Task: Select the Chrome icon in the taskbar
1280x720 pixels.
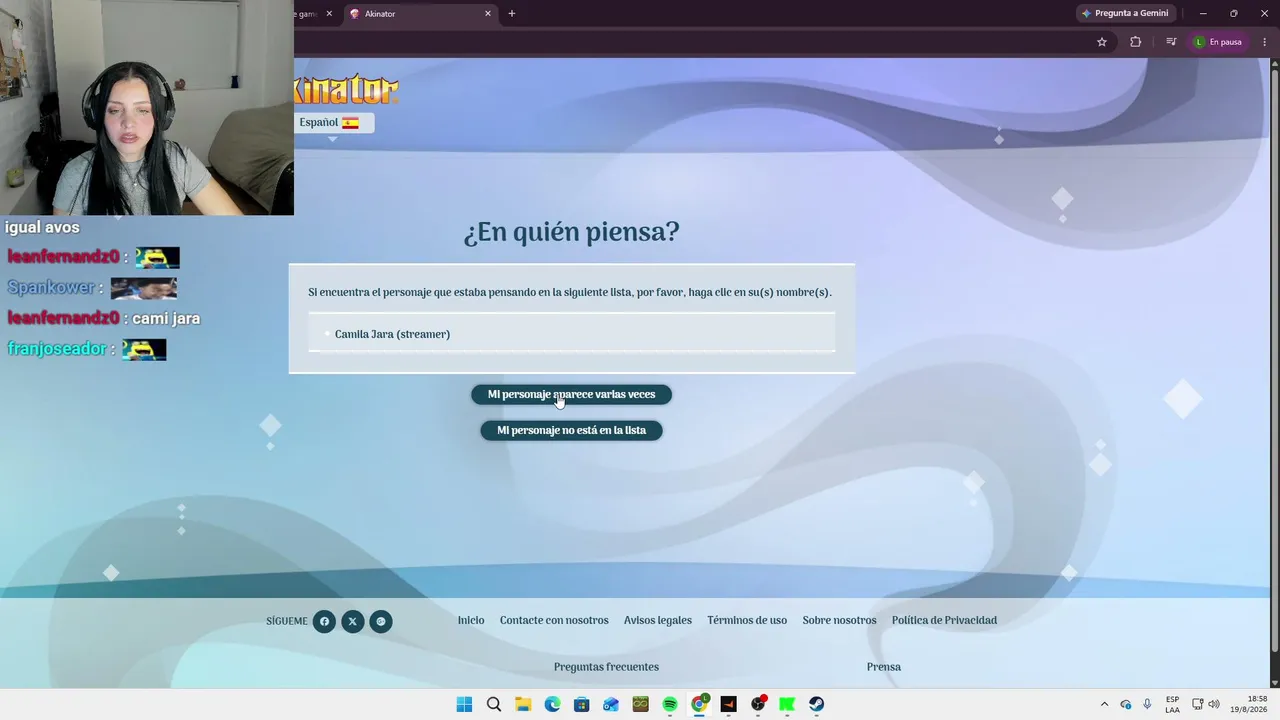Action: coord(700,704)
